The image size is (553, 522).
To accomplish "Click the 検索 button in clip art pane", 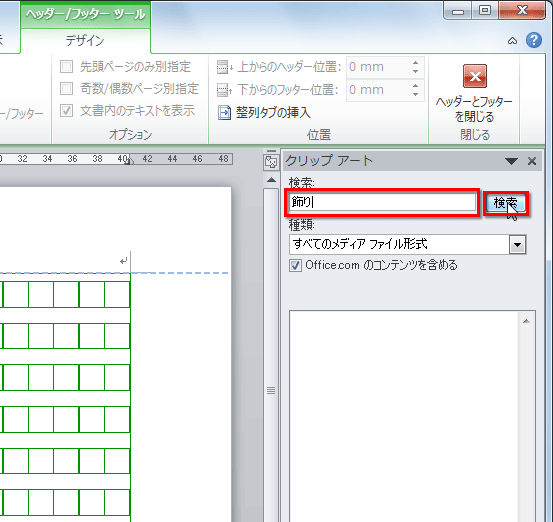I will coord(506,203).
